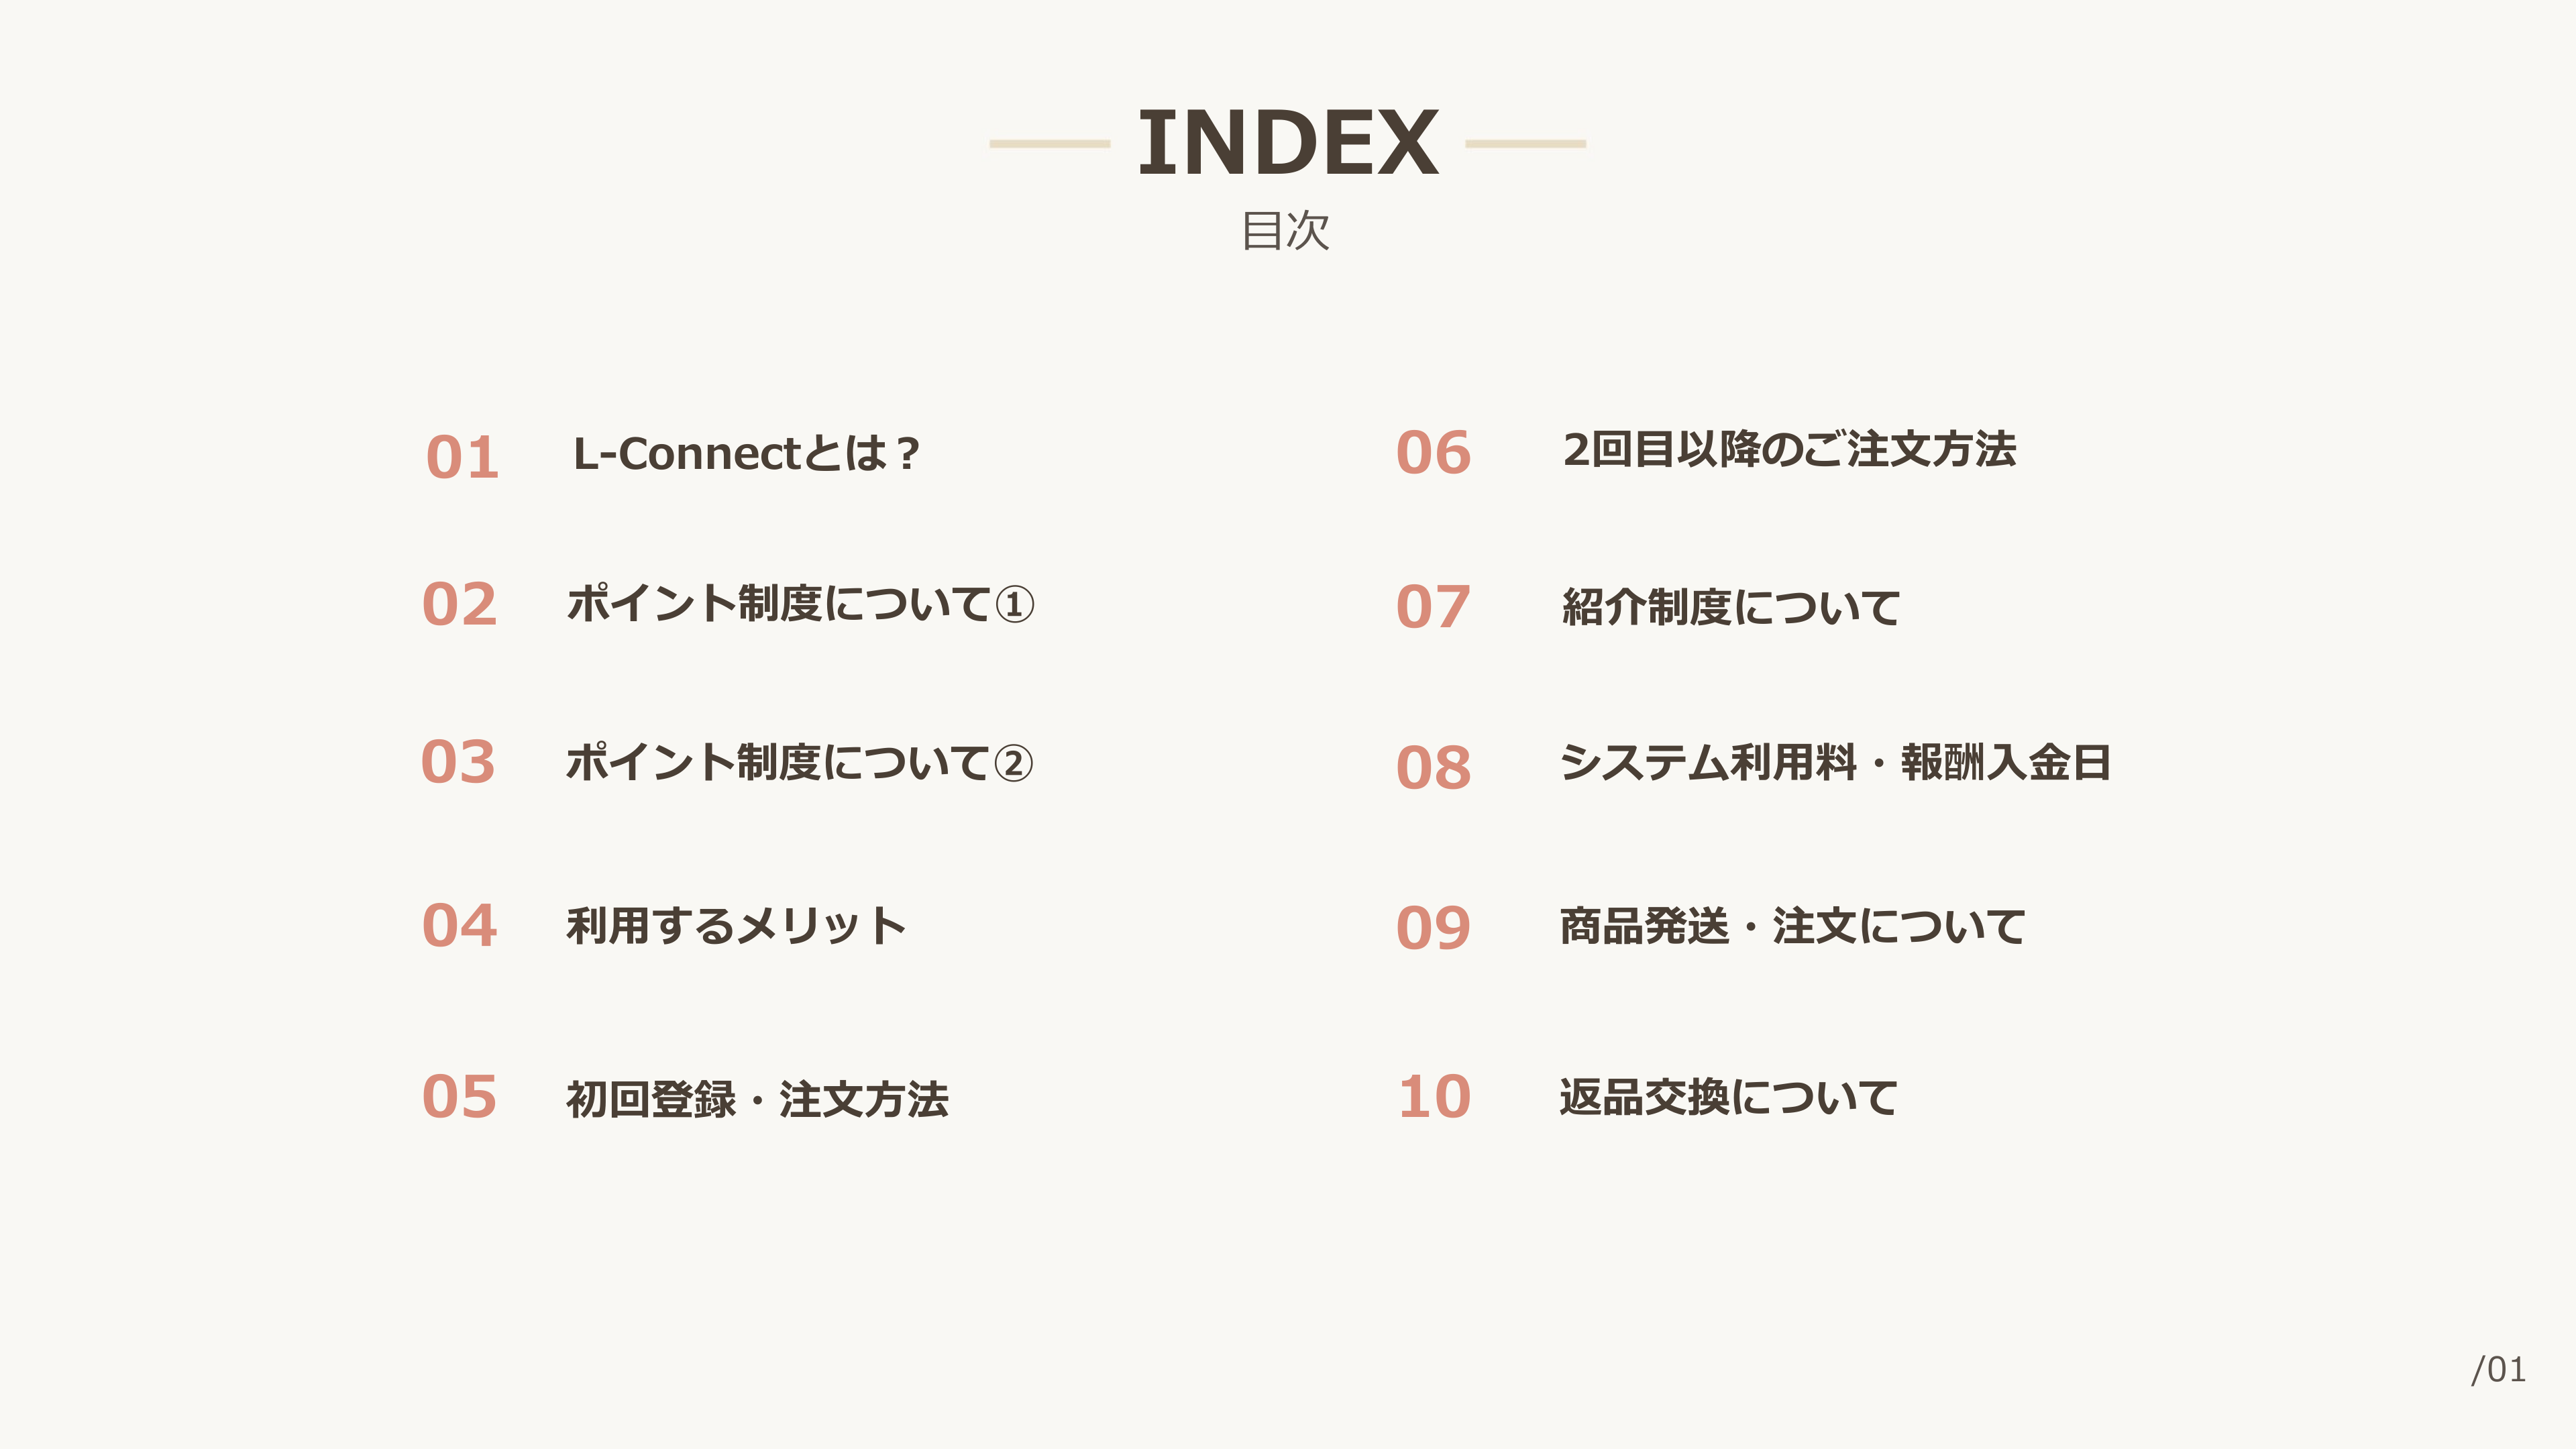Click 'システム利用料・報酬入金日' entry
The width and height of the screenshot is (2576, 1449).
coord(1835,763)
